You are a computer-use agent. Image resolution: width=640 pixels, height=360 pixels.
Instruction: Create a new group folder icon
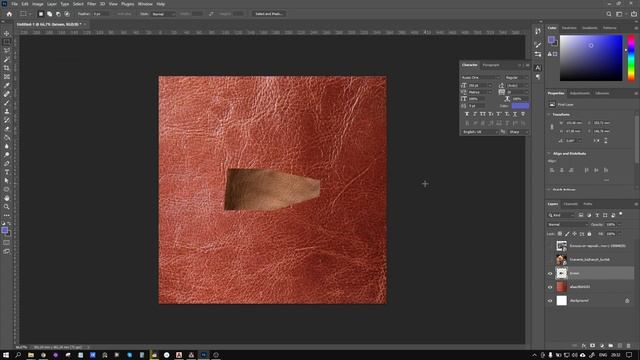point(611,346)
